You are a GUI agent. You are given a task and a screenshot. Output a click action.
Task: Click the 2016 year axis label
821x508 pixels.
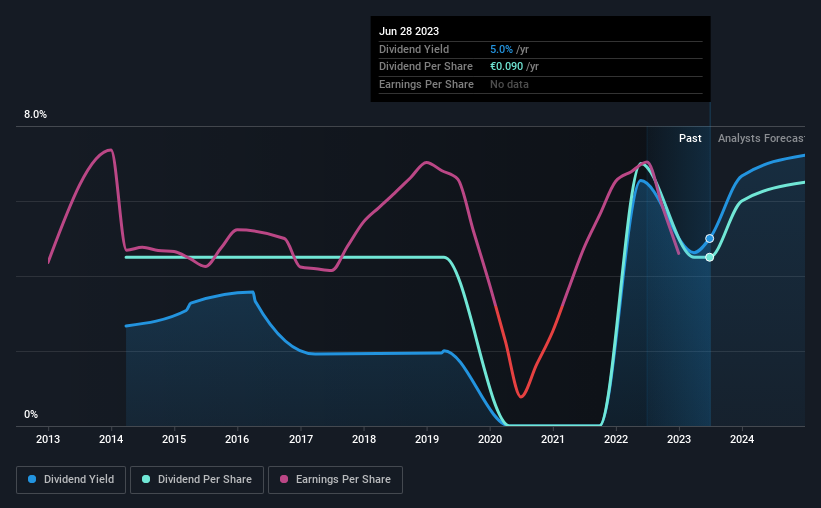tap(237, 439)
